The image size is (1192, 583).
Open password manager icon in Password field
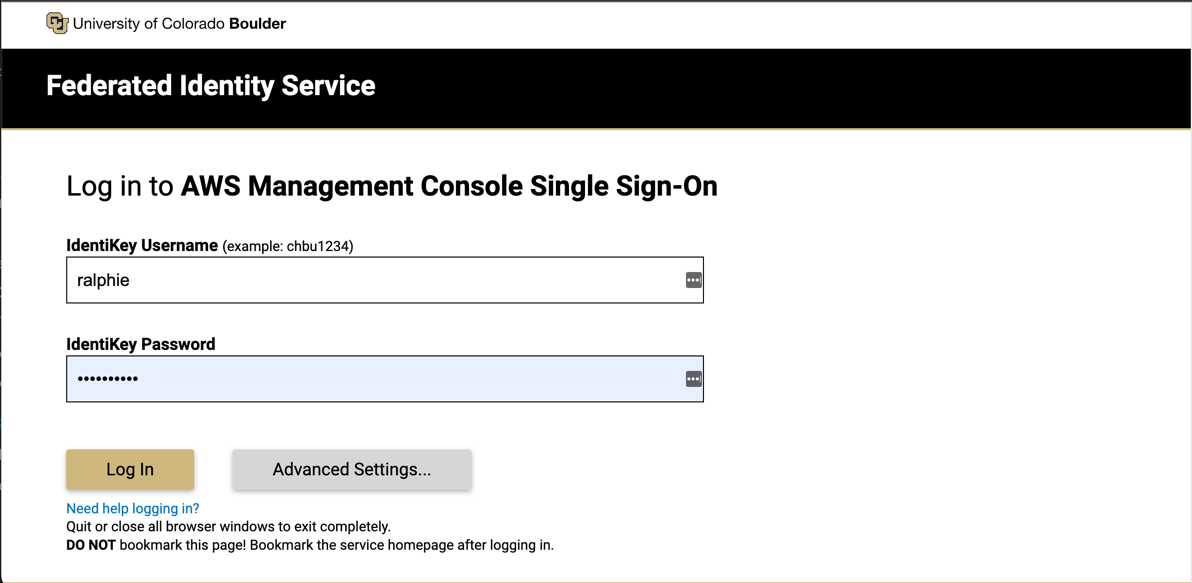[x=693, y=379]
